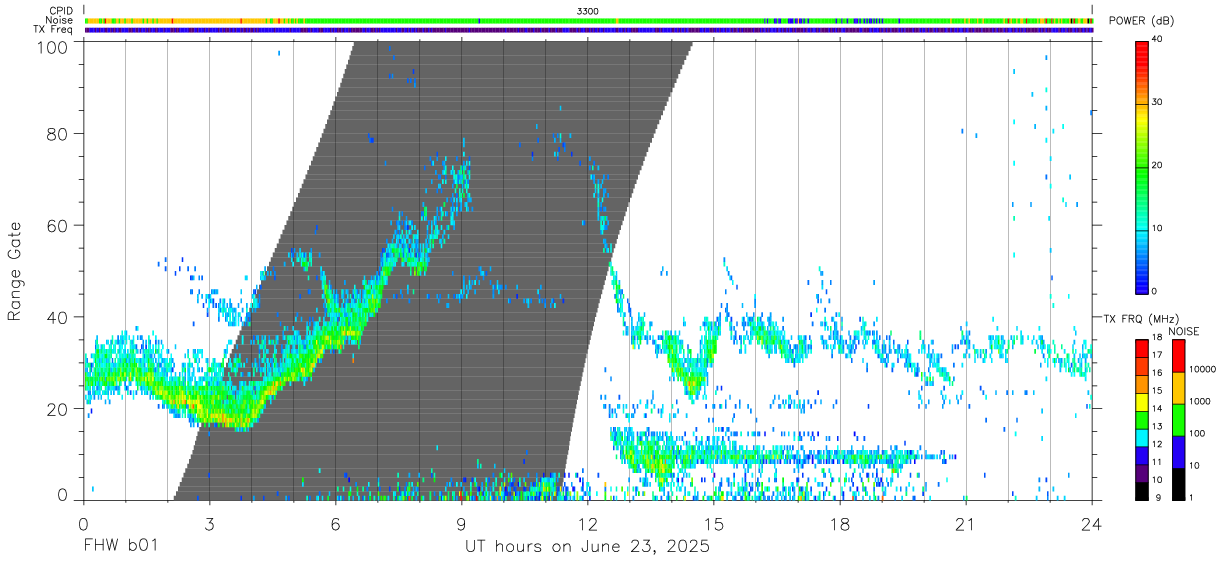Click the red top of power colorbar
This screenshot has width=1228, height=567.
pos(1142,50)
